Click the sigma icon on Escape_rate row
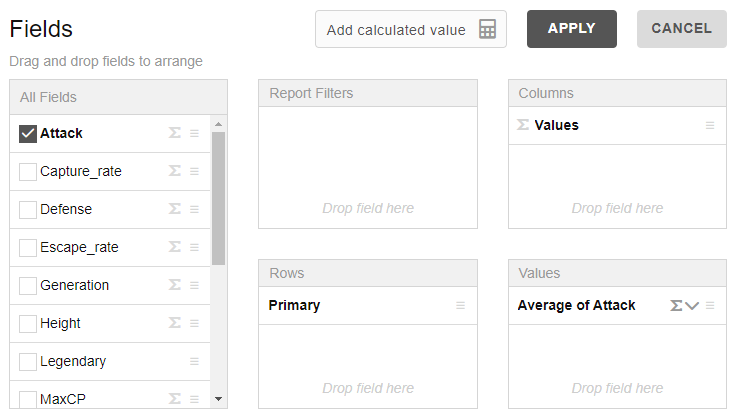Image resolution: width=736 pixels, height=417 pixels. [x=175, y=247]
